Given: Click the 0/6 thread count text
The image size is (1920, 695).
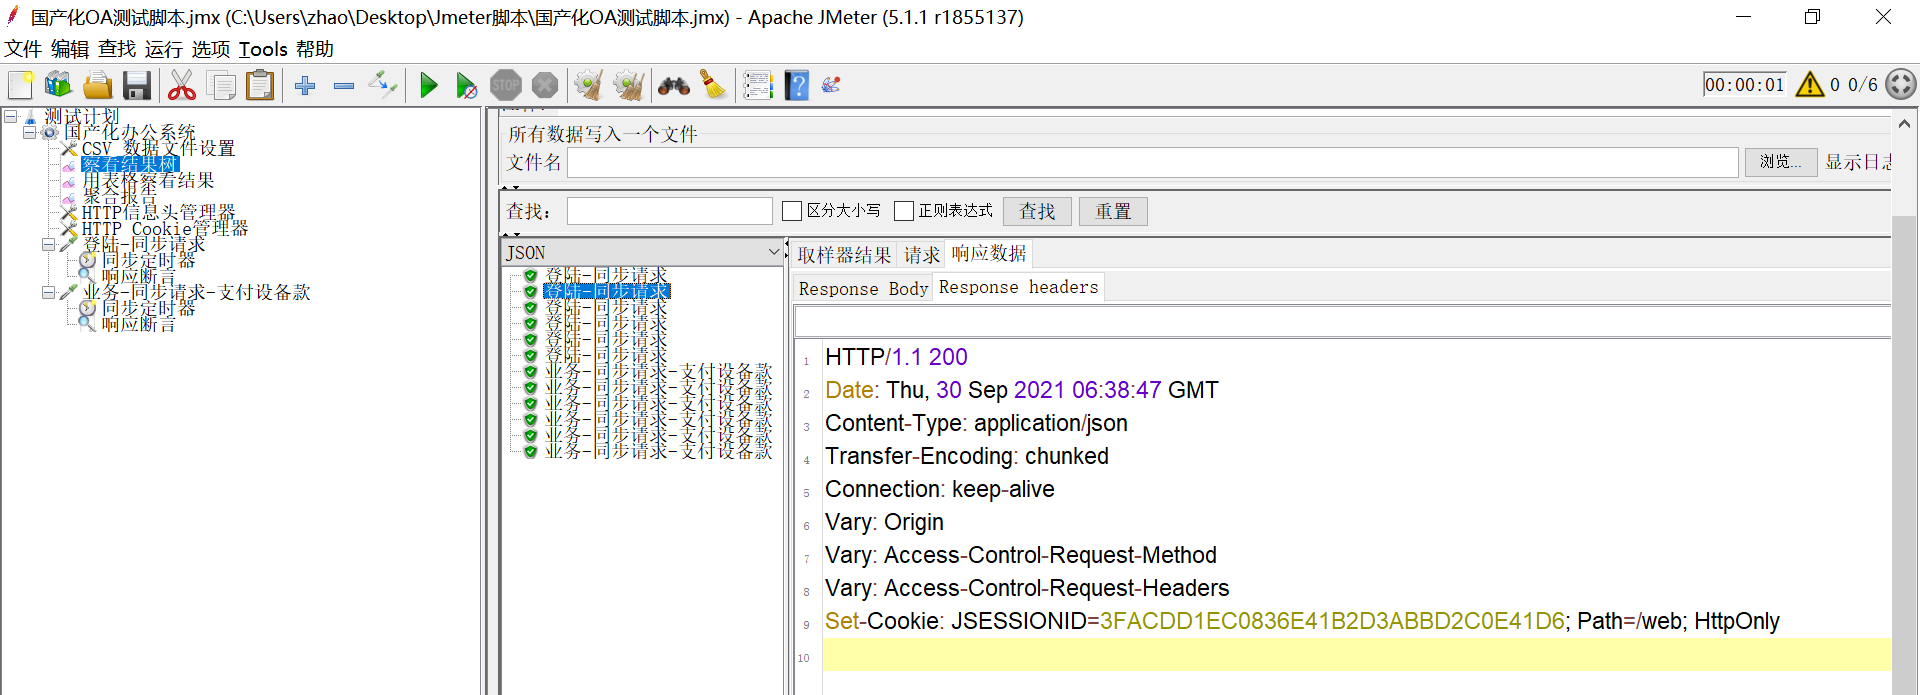Looking at the screenshot, I should tap(1863, 85).
